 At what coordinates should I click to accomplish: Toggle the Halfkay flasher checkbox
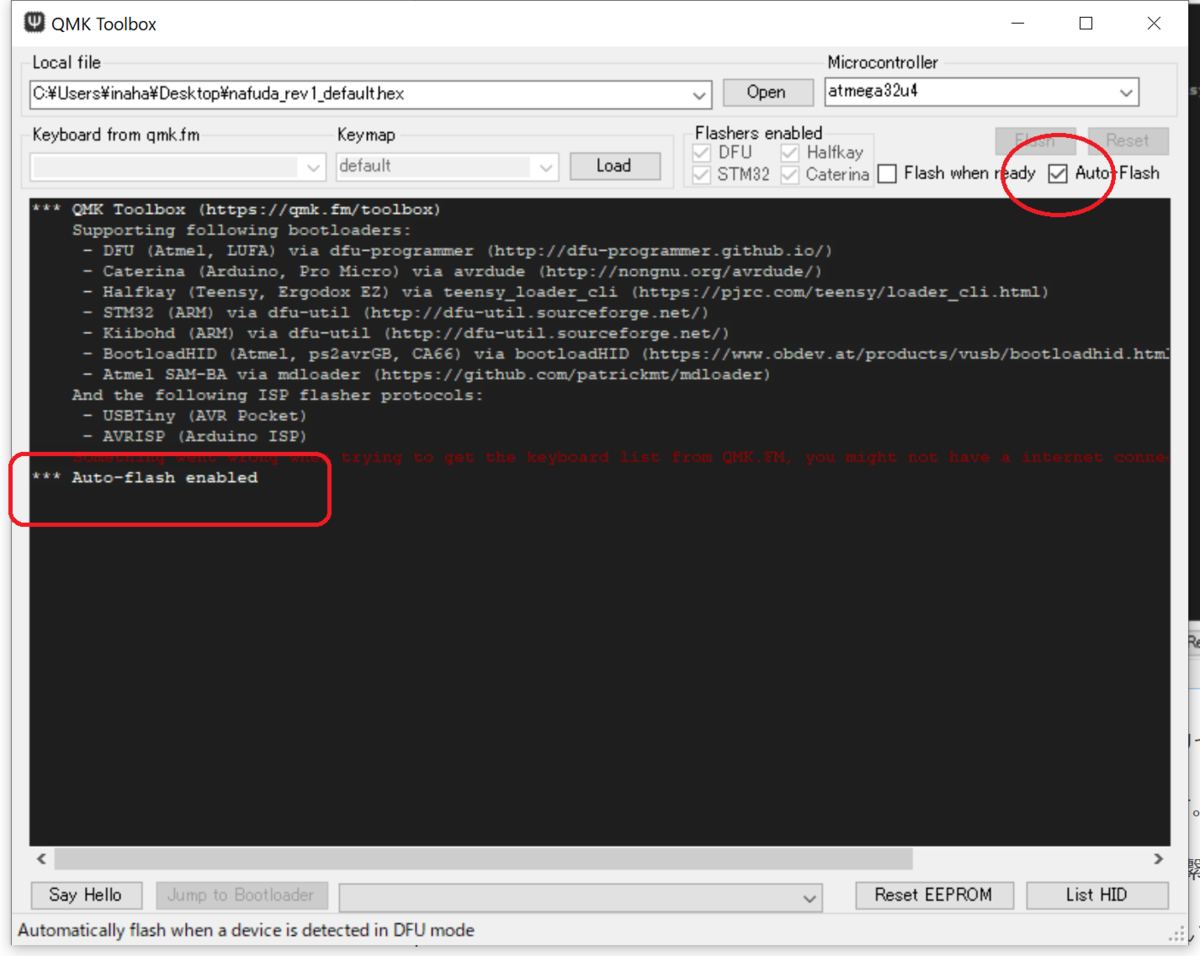tap(790, 153)
